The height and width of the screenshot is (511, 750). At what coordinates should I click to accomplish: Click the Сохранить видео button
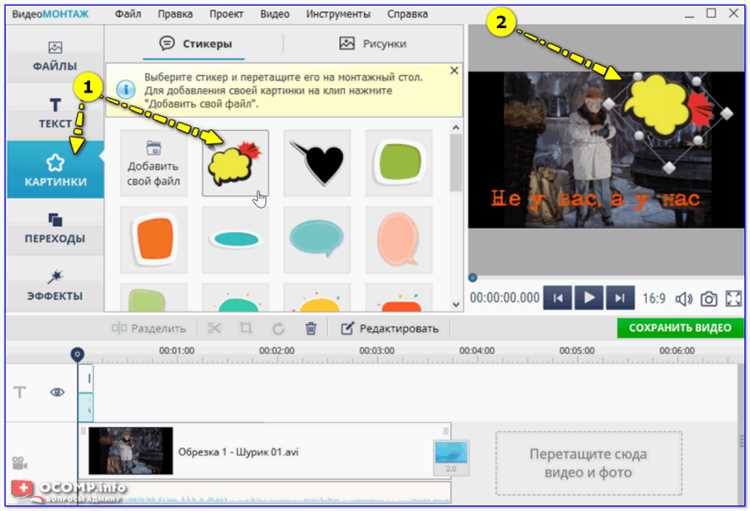[x=680, y=328]
